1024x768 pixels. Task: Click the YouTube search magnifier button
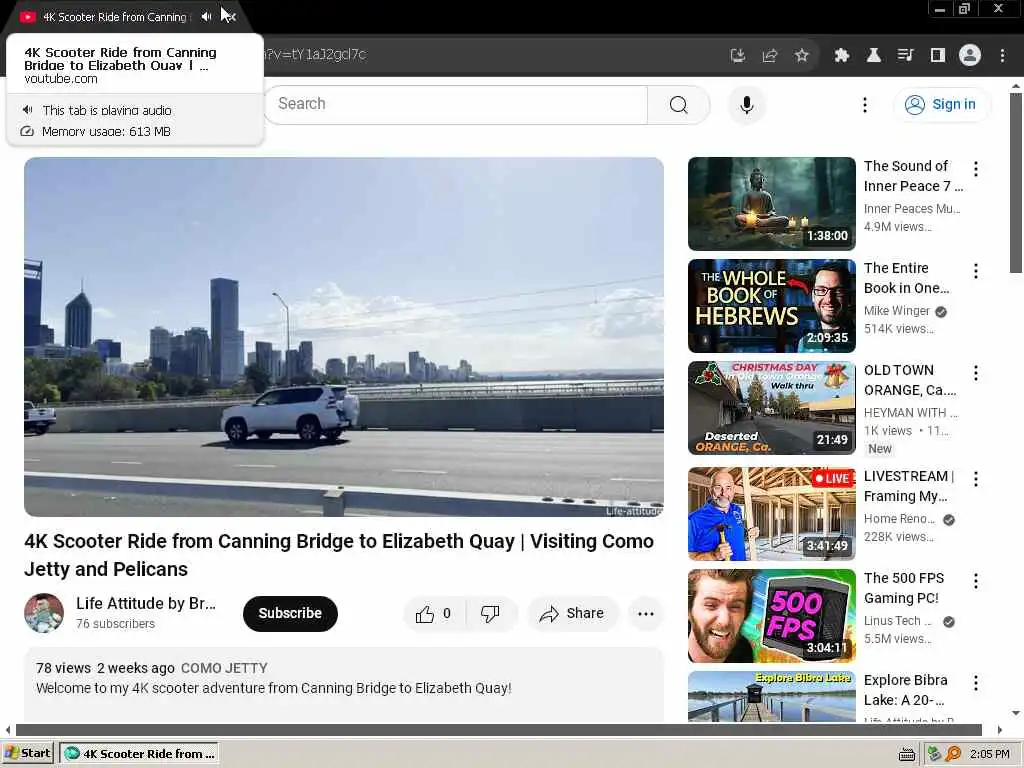point(679,104)
